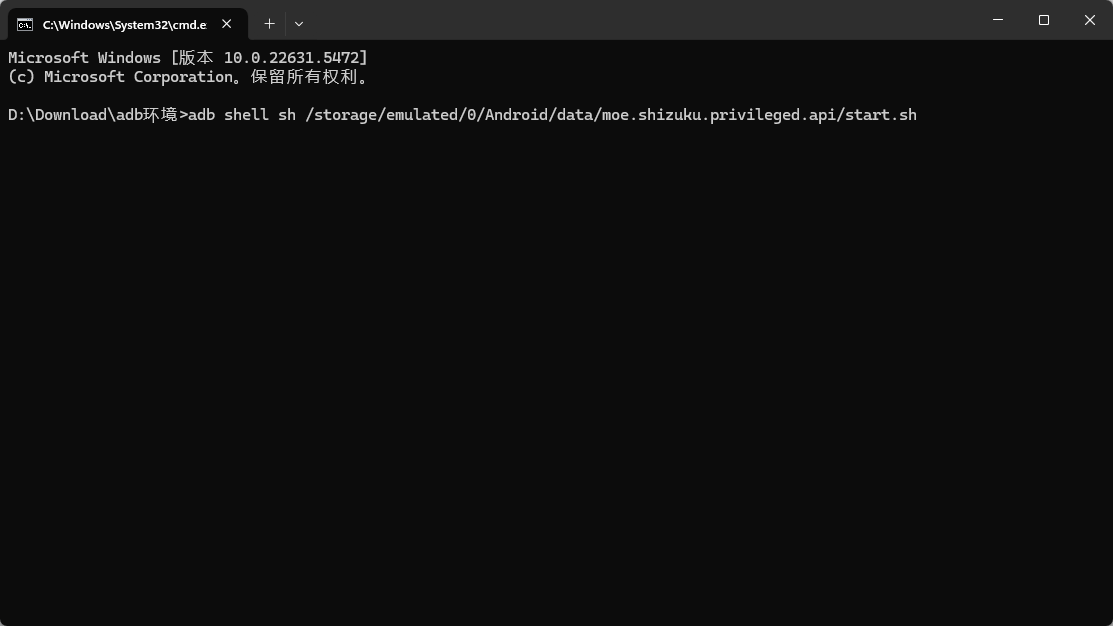Click the word "adb" after the prompt

pyautogui.click(x=201, y=115)
